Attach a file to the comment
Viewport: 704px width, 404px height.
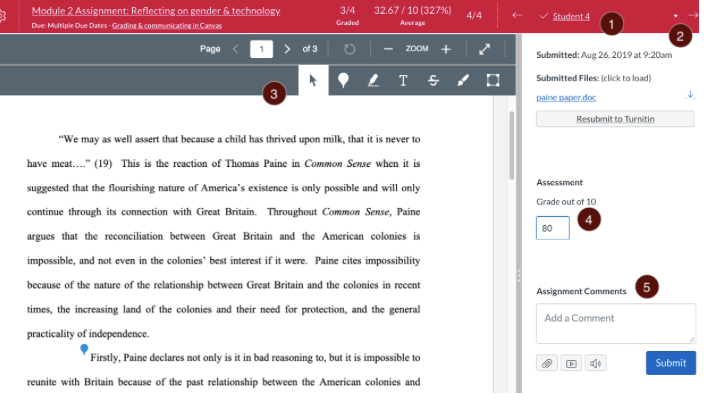click(x=547, y=363)
